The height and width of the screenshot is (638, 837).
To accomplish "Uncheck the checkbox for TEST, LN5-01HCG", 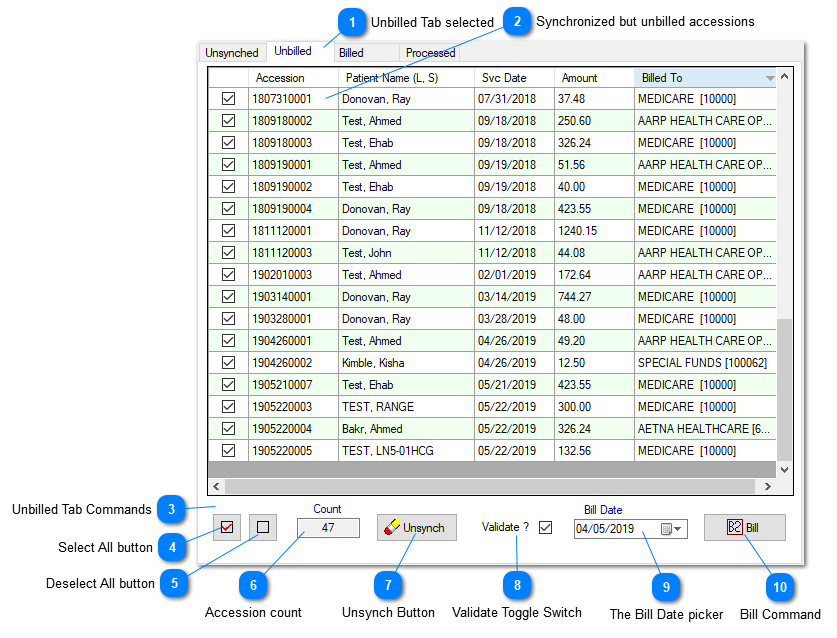I will click(227, 450).
